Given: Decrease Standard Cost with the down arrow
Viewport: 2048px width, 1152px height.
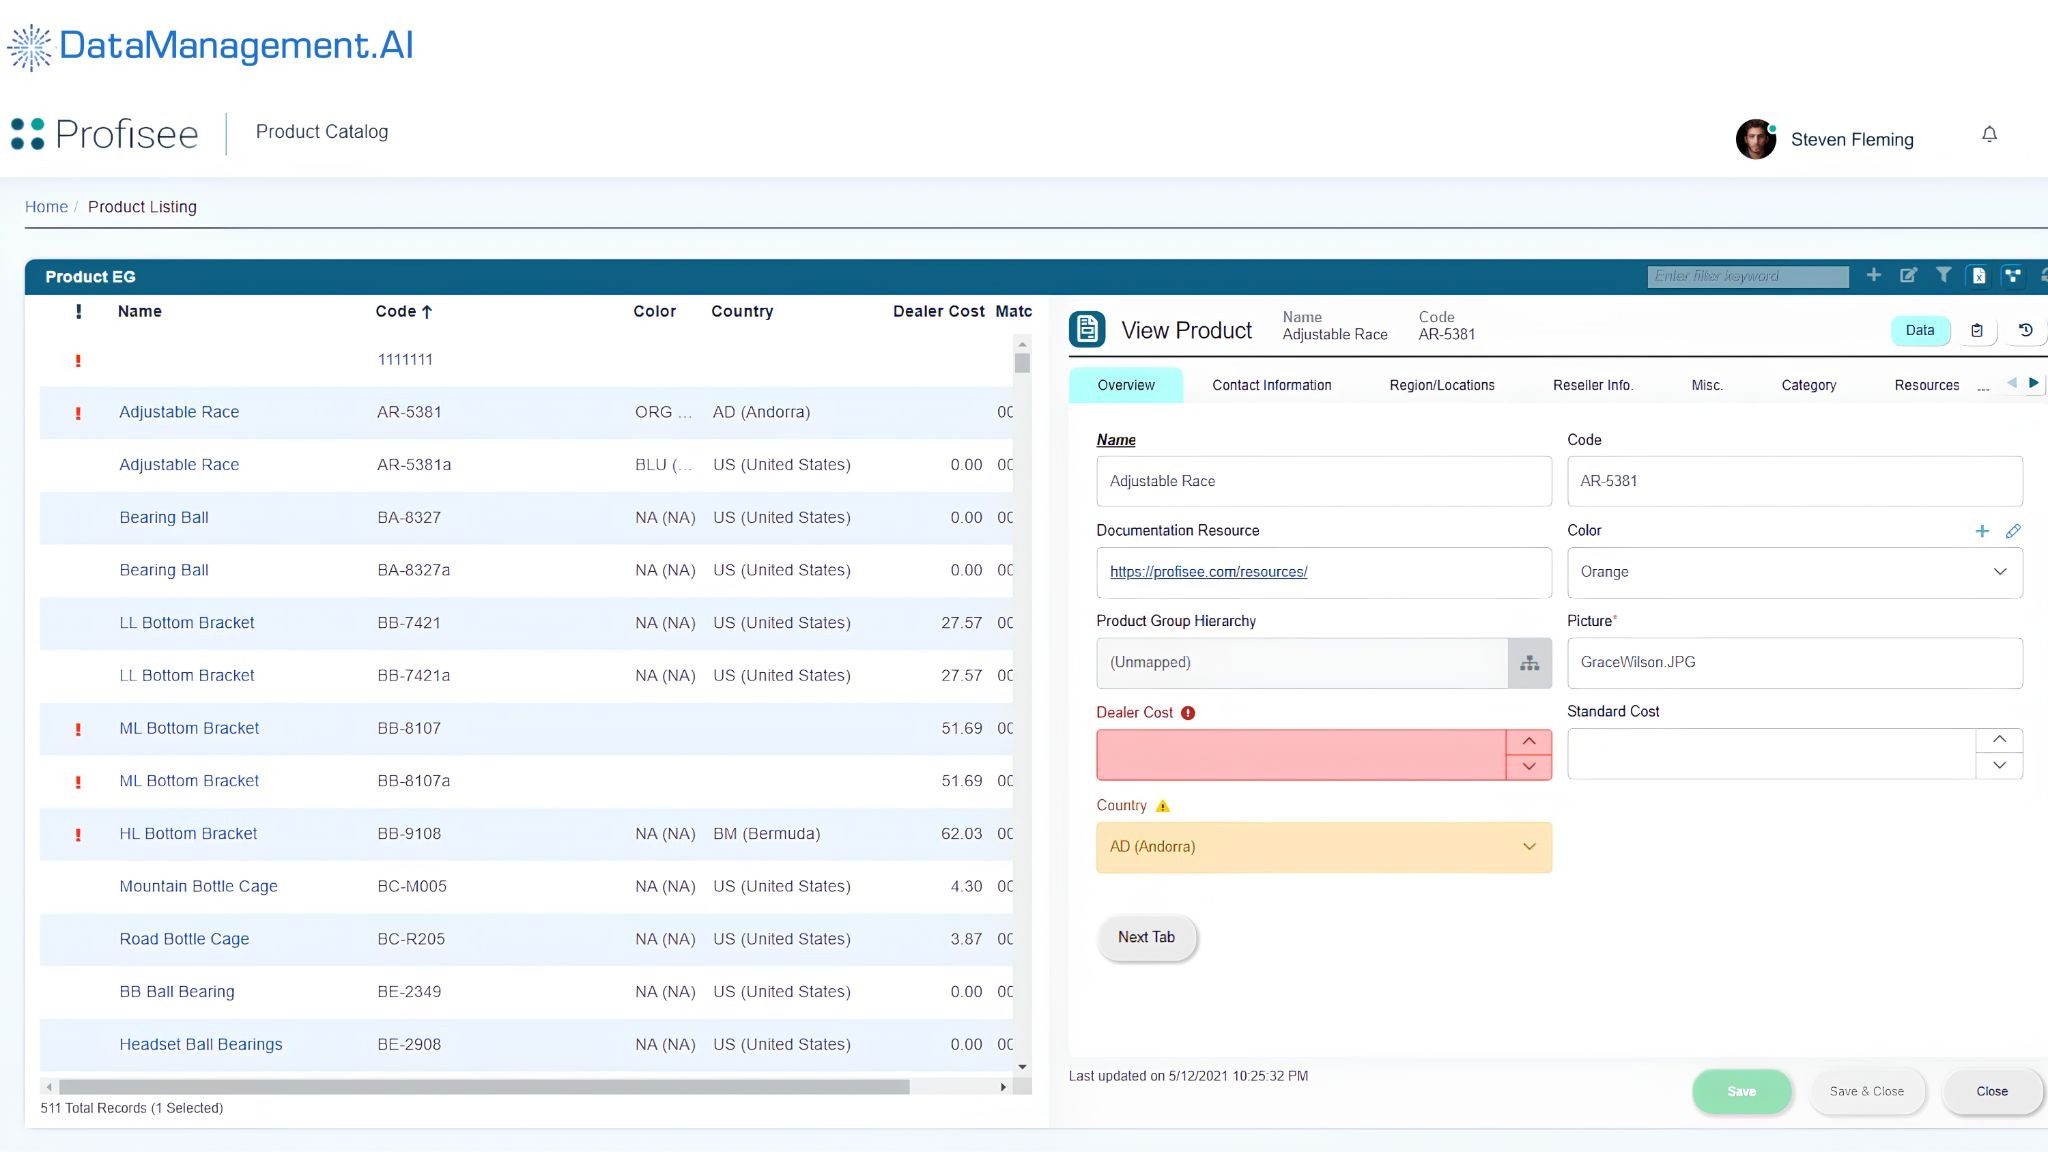Looking at the screenshot, I should point(1999,766).
